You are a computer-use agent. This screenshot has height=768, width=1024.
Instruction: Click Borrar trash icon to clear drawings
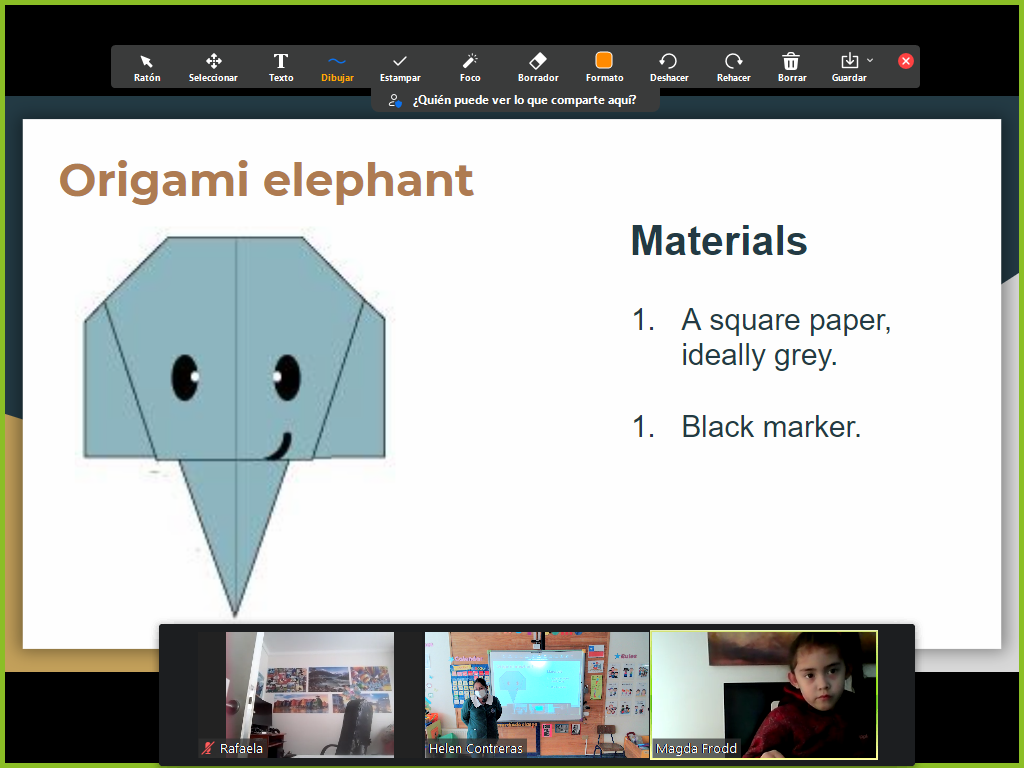(791, 67)
